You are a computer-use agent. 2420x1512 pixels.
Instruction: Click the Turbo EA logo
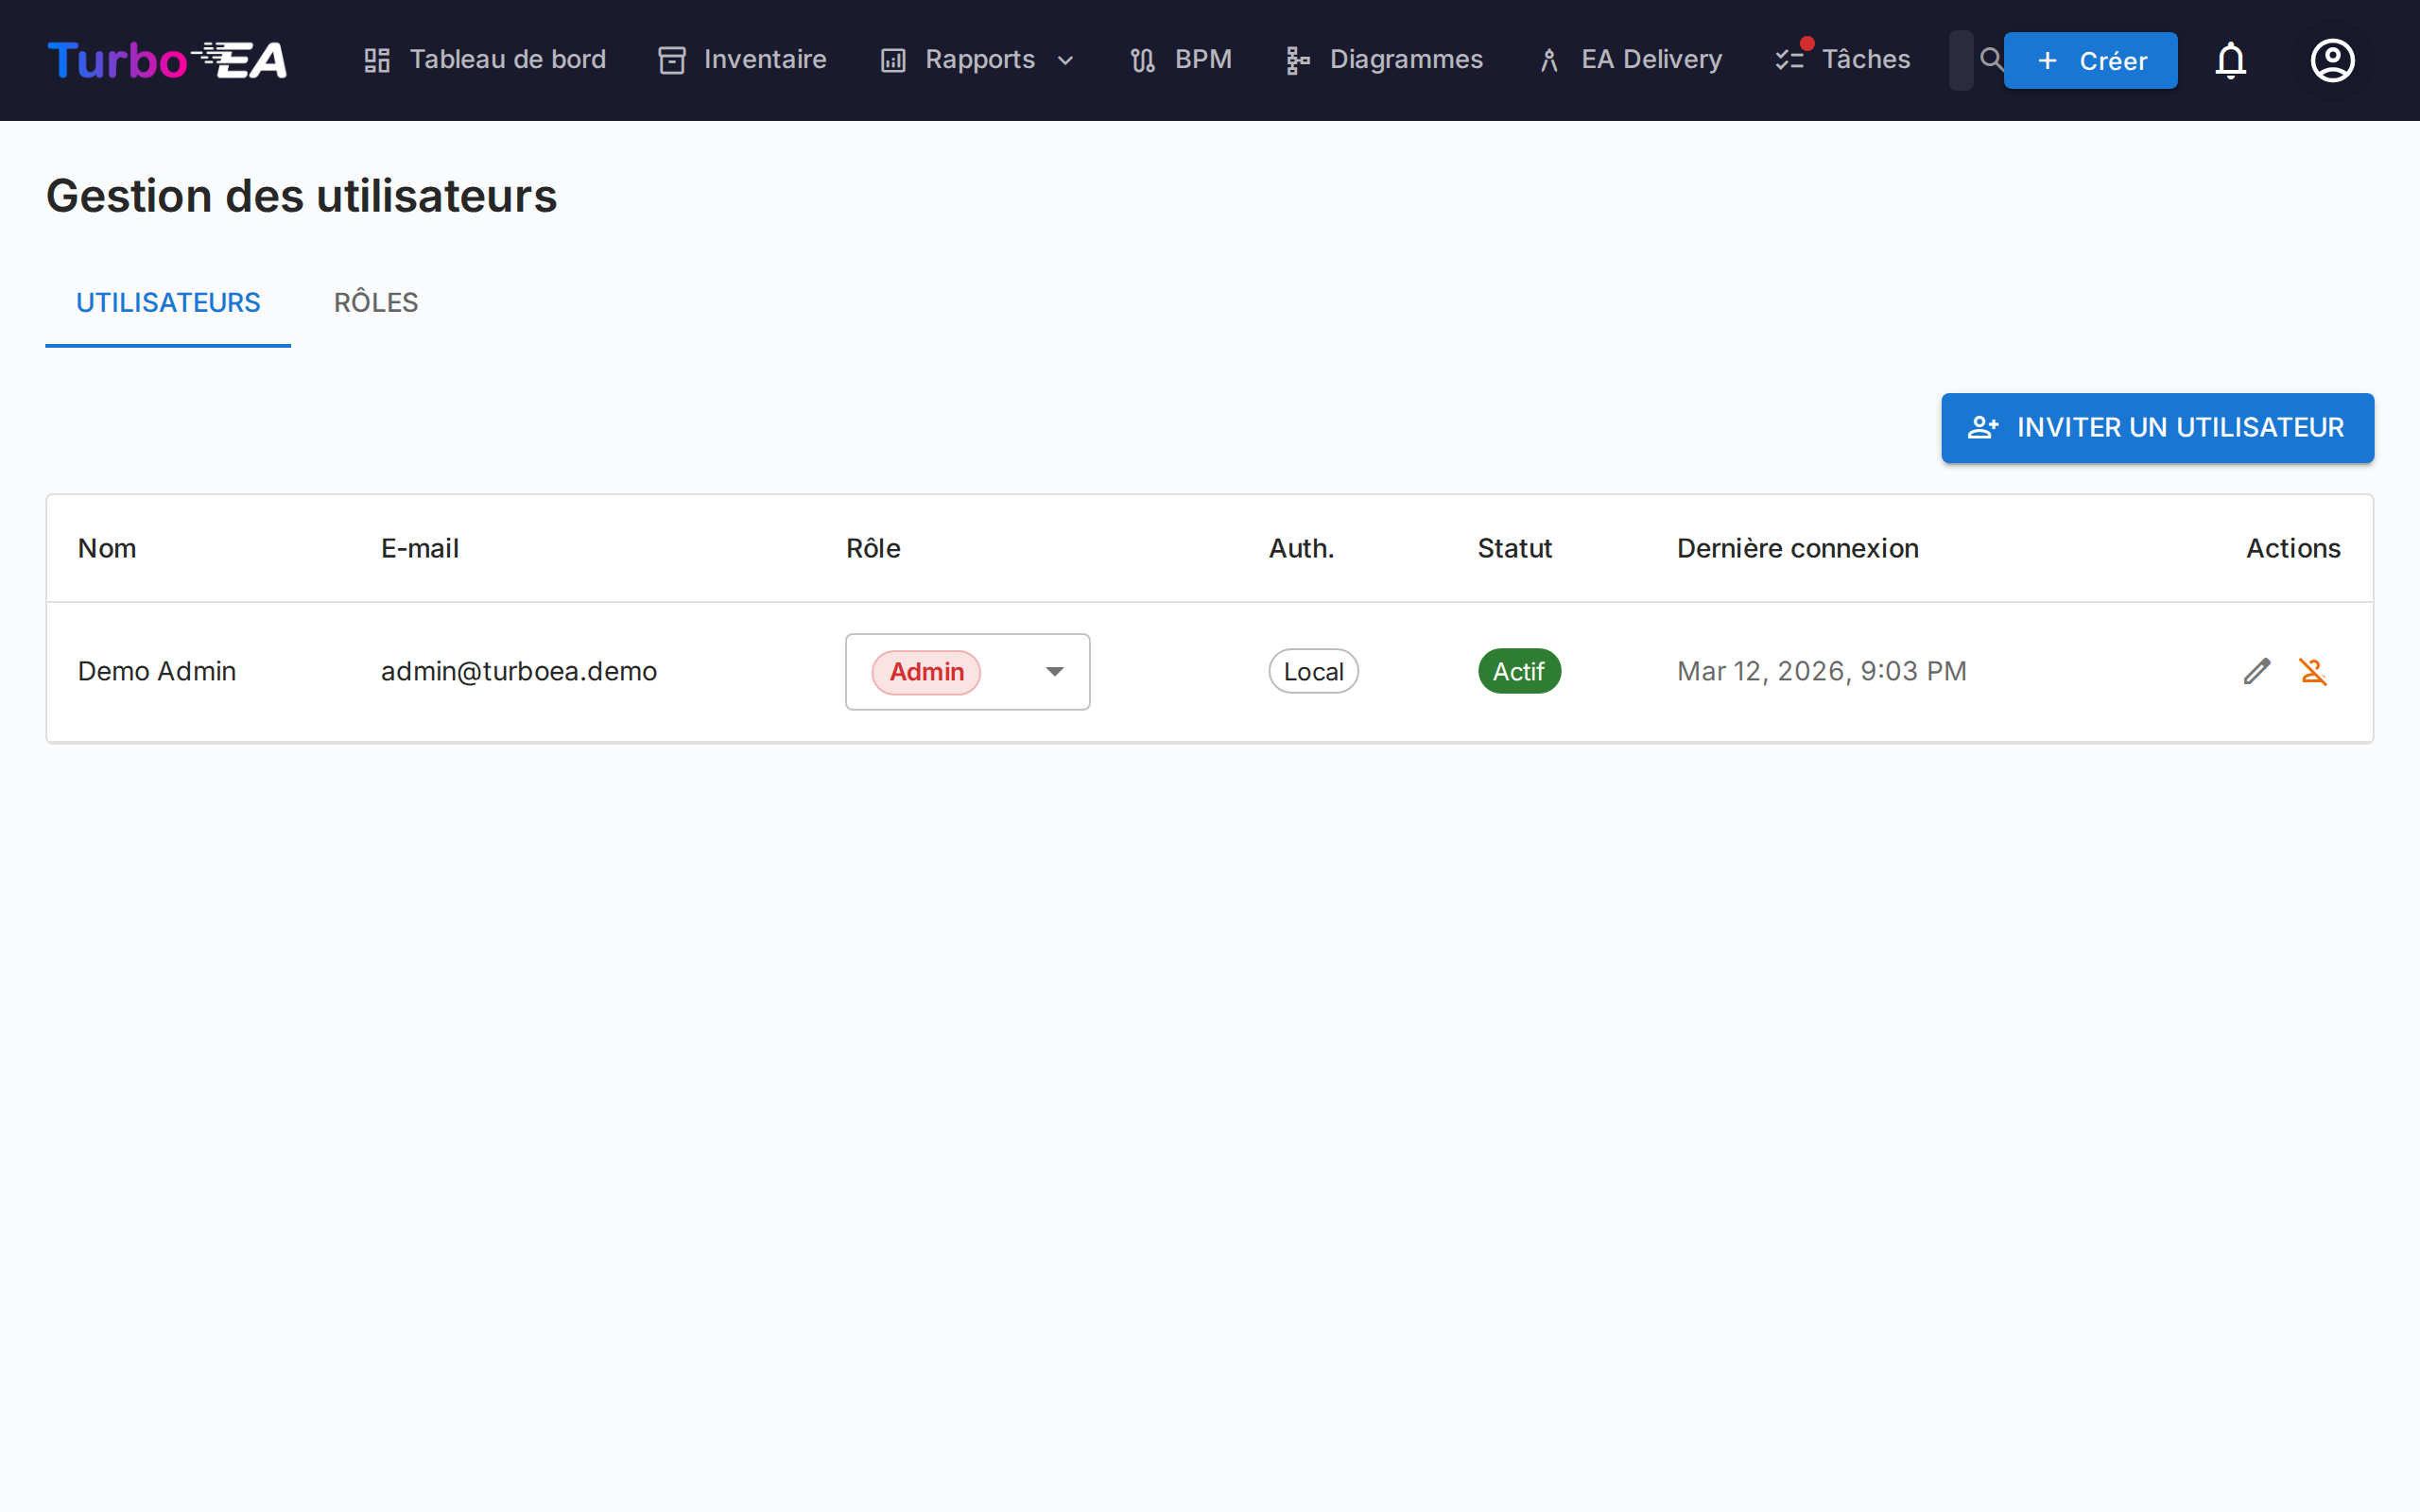click(x=167, y=60)
